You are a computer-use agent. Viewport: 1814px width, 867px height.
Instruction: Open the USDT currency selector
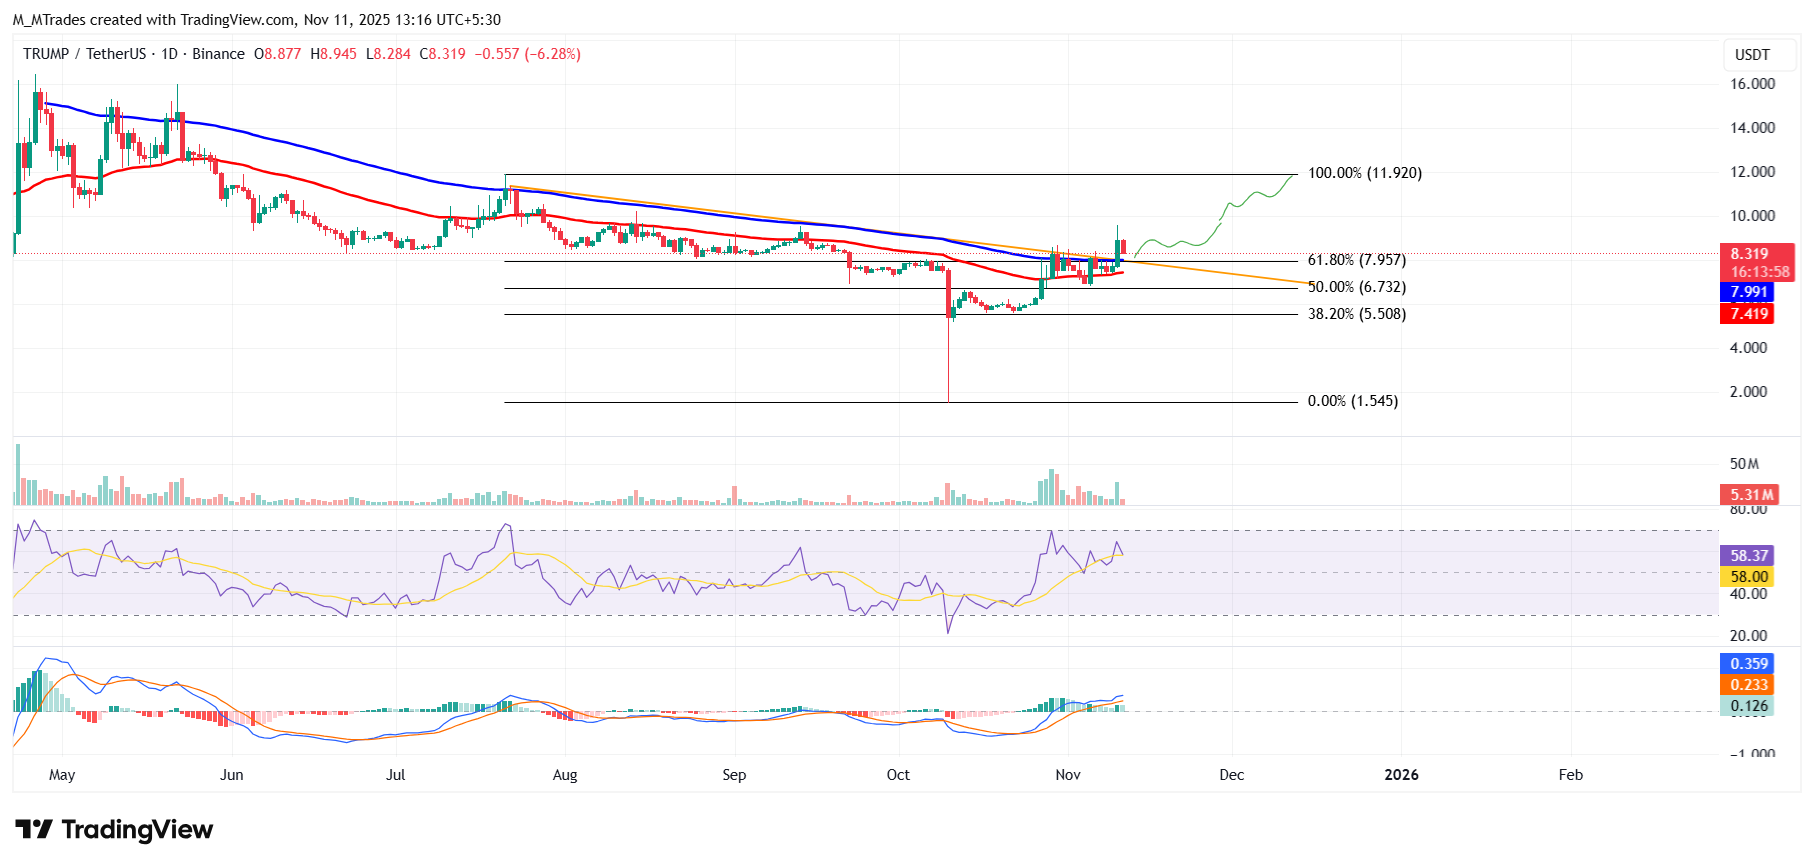pyautogui.click(x=1751, y=55)
